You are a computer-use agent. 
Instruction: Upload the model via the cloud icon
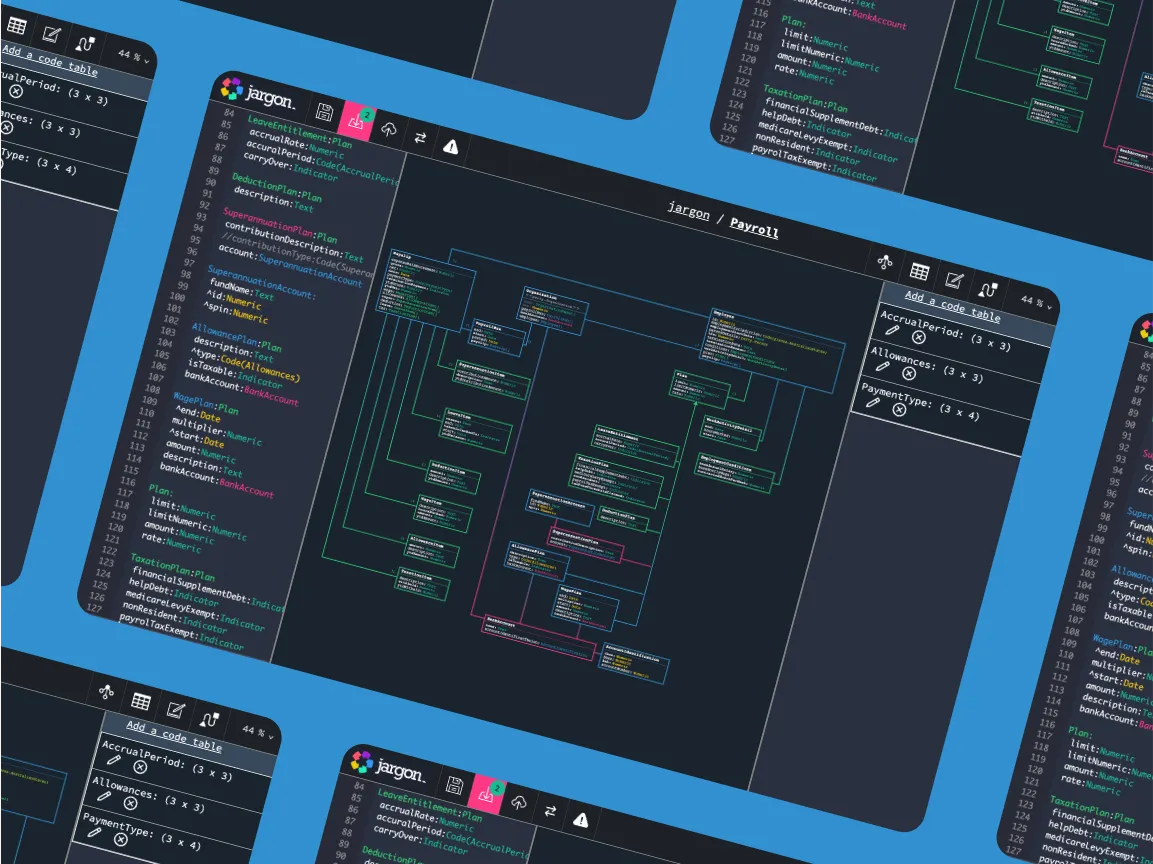click(x=389, y=130)
